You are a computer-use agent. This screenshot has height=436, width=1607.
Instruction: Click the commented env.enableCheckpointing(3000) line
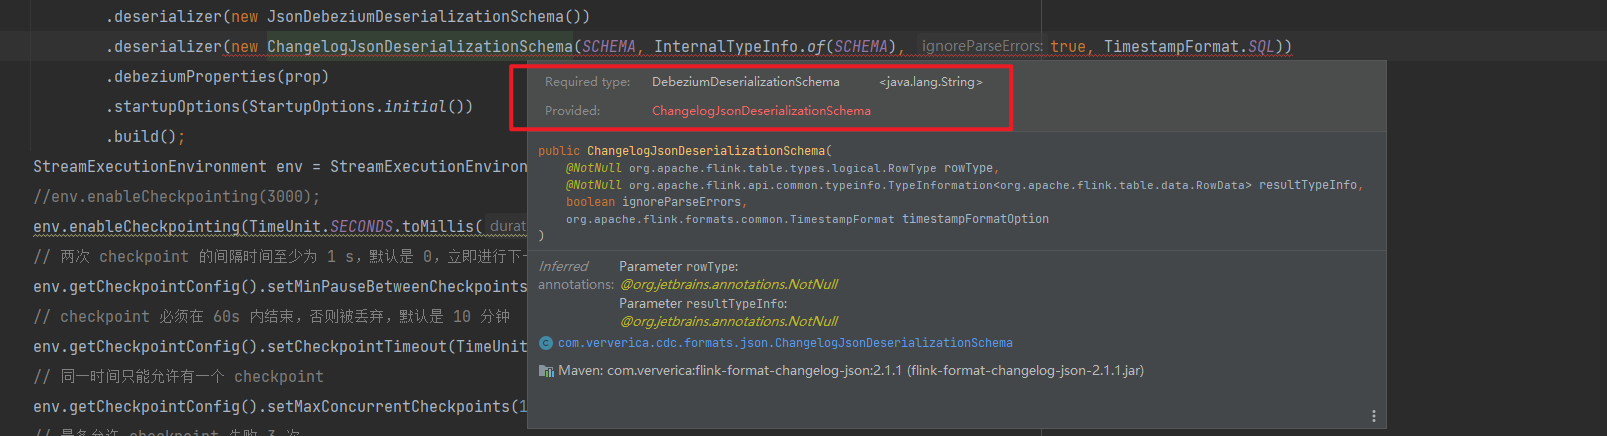point(176,197)
